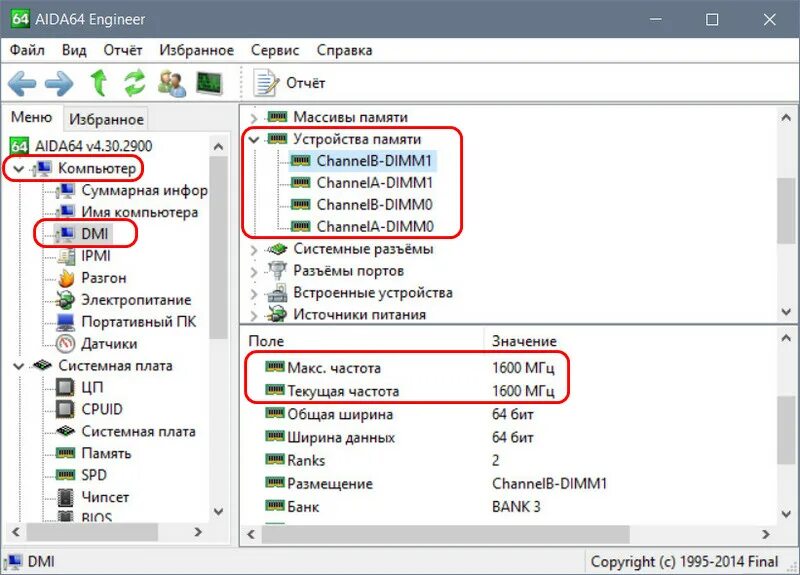Click the ЦП processor icon
Viewport: 800px width, 575px height.
tap(65, 387)
